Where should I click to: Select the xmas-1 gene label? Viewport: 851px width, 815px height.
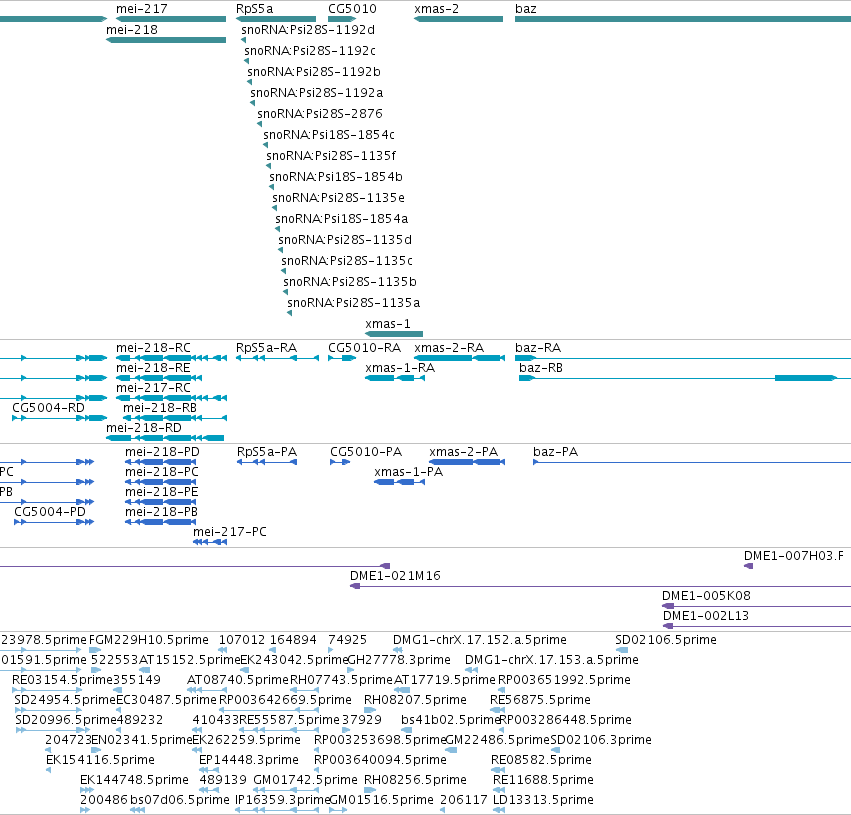coord(388,324)
